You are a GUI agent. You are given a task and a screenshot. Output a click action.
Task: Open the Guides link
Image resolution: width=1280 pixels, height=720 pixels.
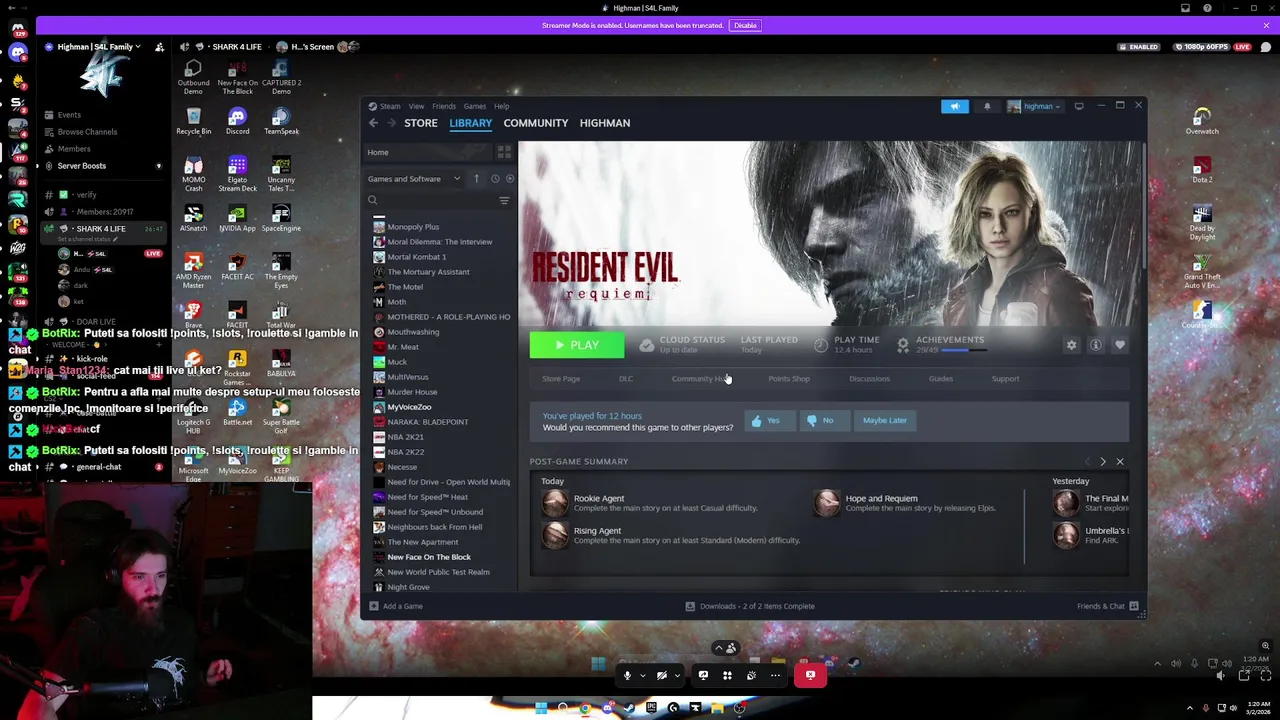coord(941,379)
